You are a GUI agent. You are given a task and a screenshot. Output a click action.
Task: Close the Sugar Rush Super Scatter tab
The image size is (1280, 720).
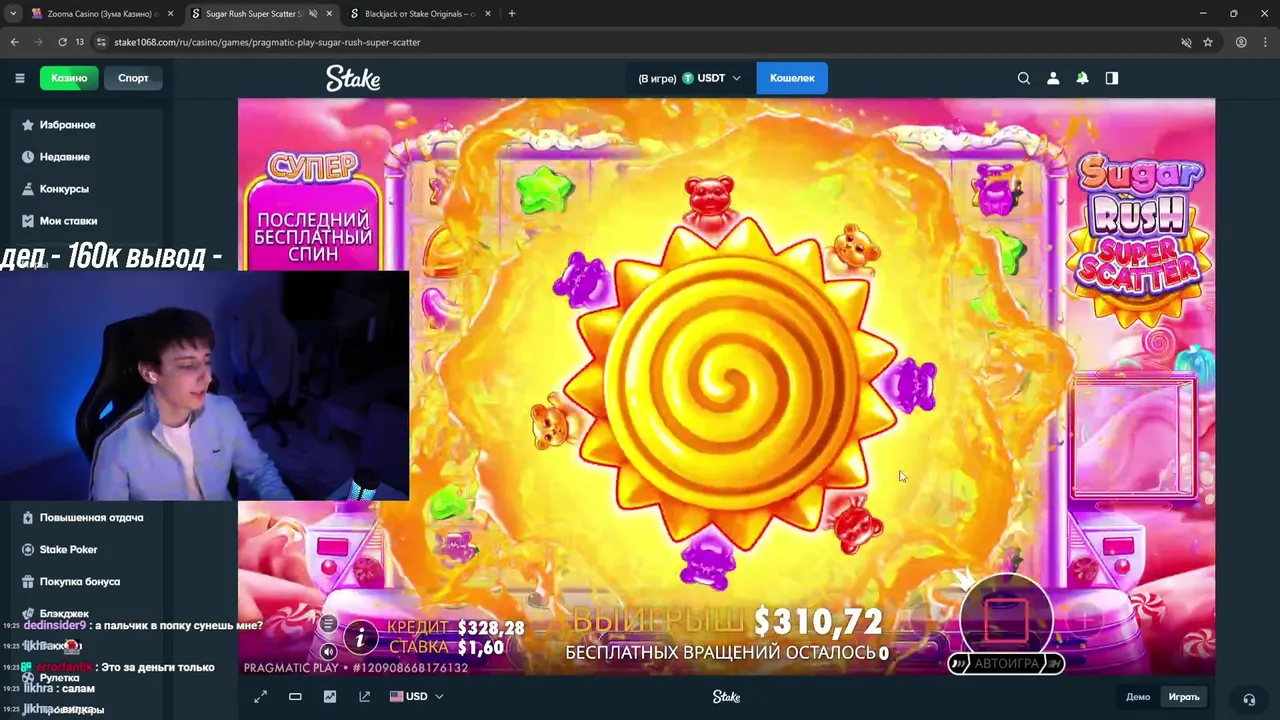(329, 14)
